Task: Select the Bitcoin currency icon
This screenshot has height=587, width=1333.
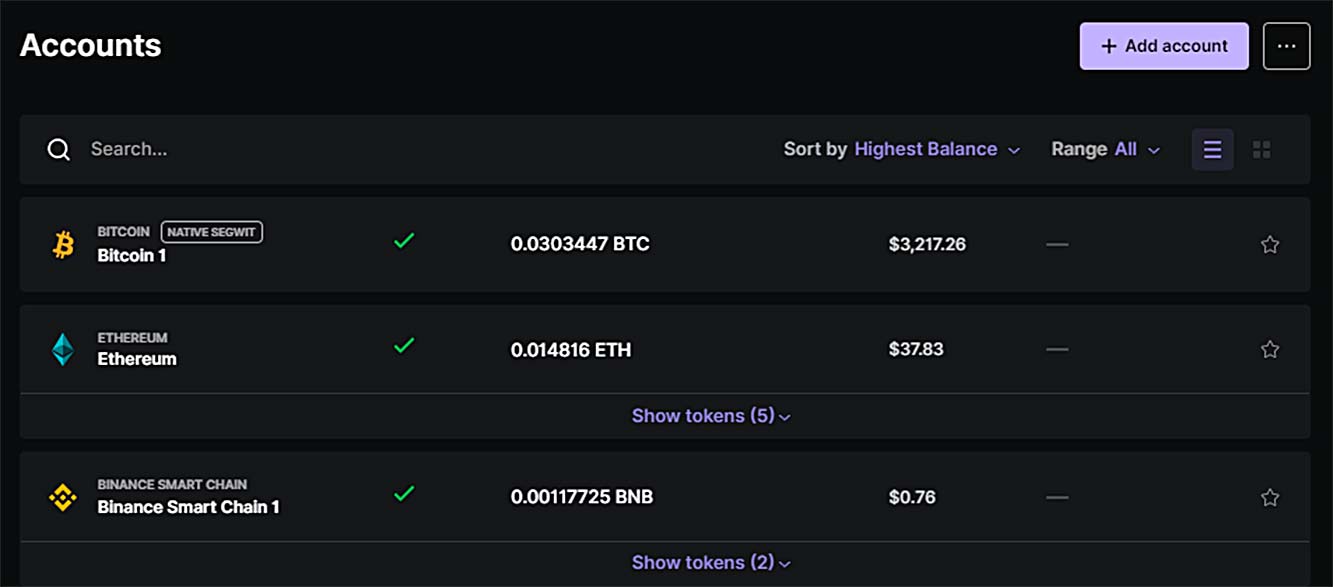Action: [x=63, y=243]
